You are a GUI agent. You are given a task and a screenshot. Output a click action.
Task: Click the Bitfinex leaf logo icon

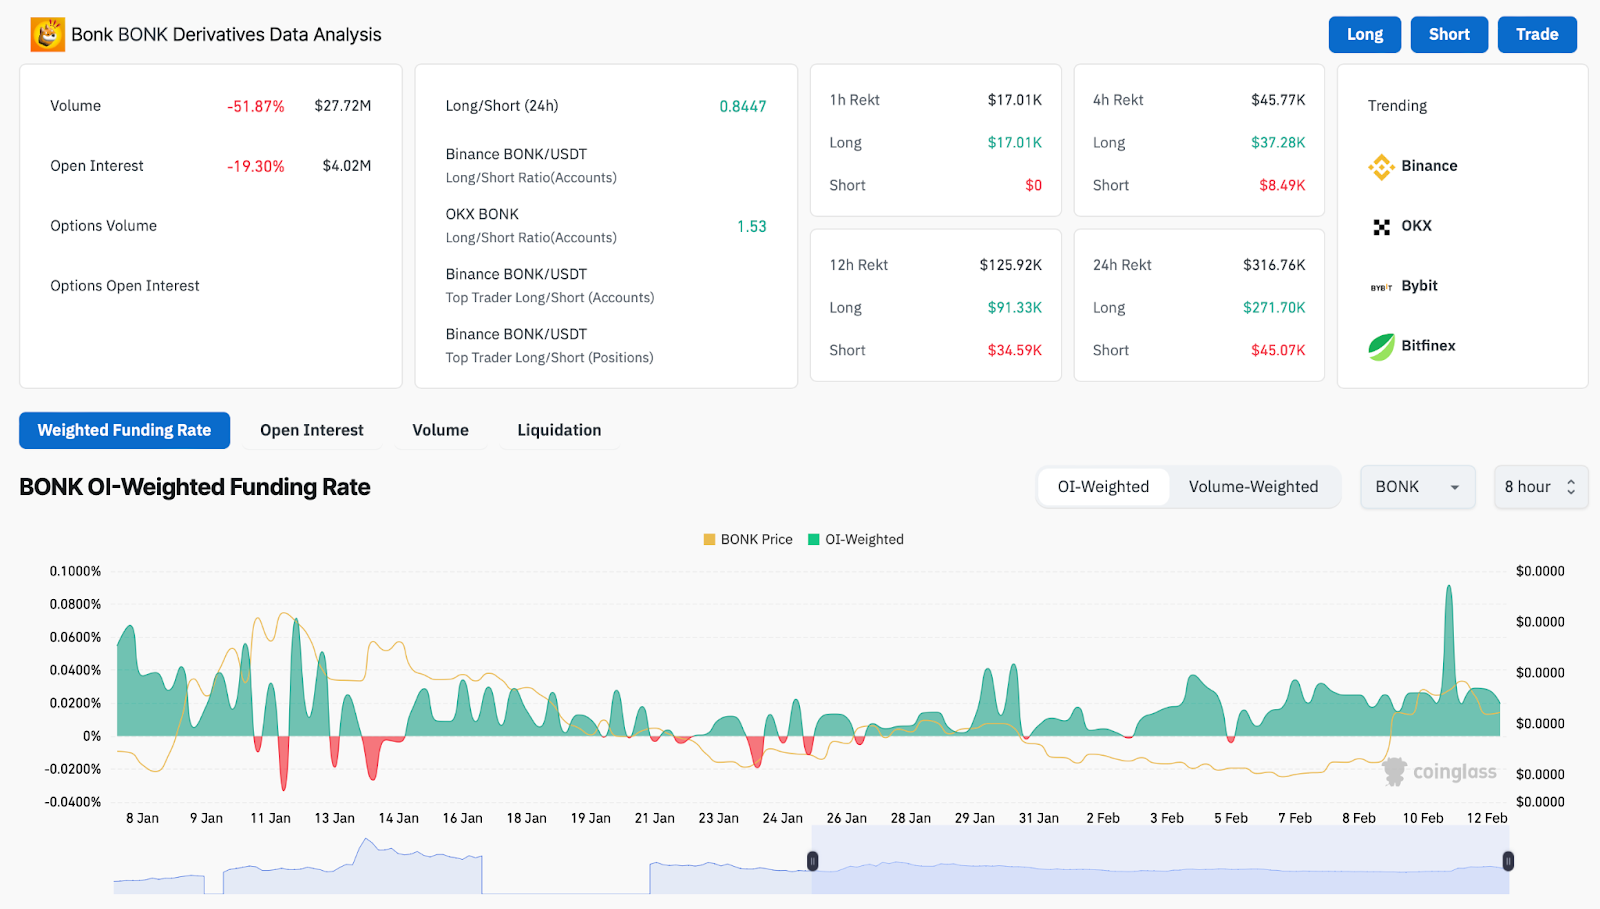coord(1381,346)
